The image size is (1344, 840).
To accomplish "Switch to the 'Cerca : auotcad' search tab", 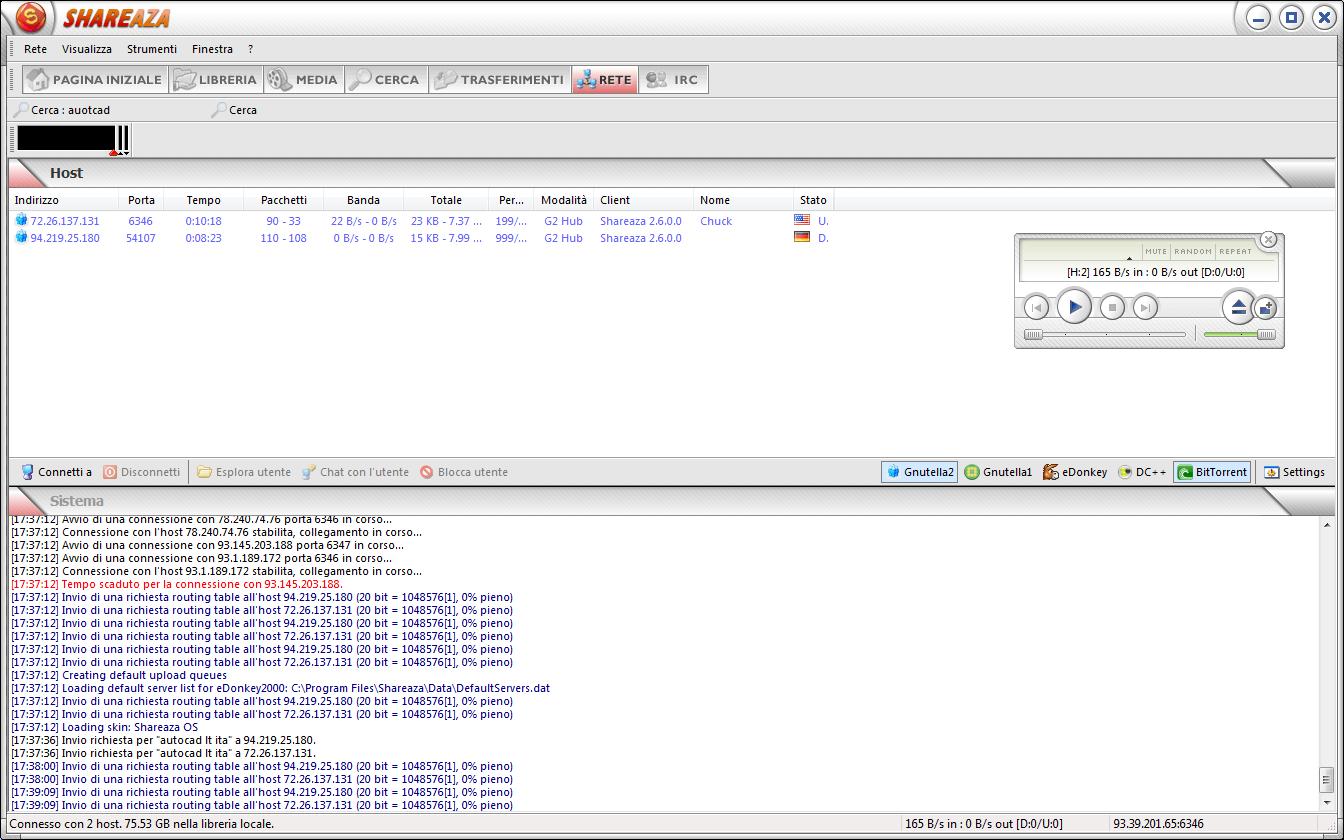I will pos(70,110).
